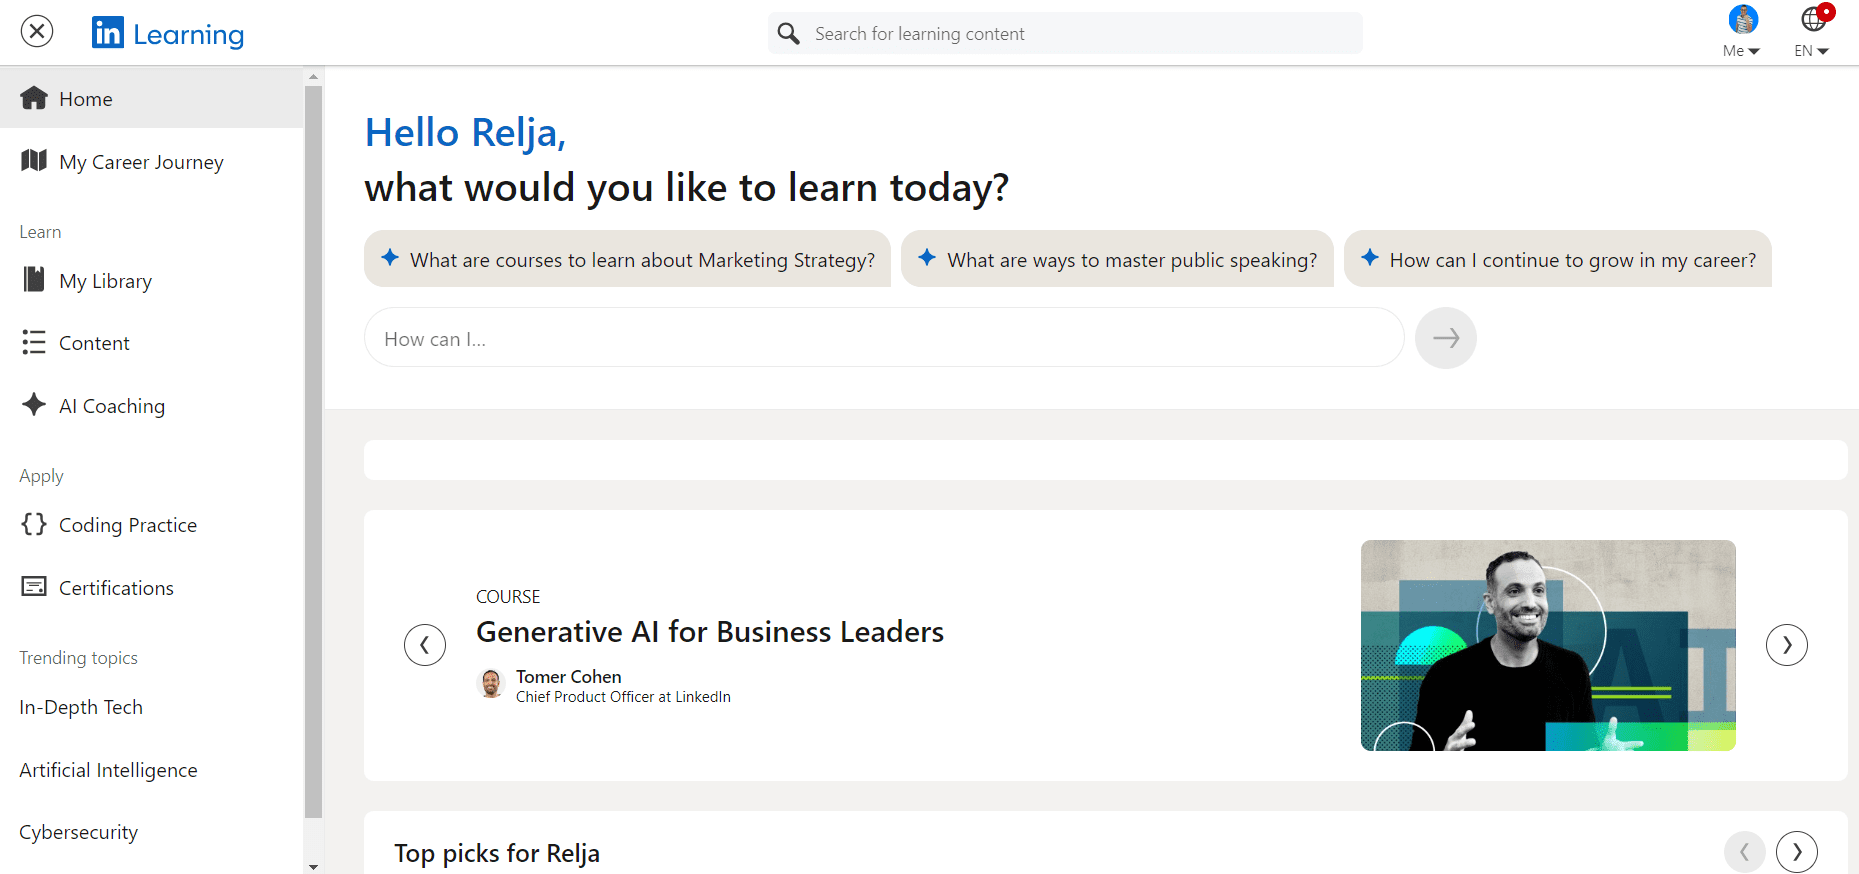
Task: Show previous featured course in carousel
Action: (425, 645)
